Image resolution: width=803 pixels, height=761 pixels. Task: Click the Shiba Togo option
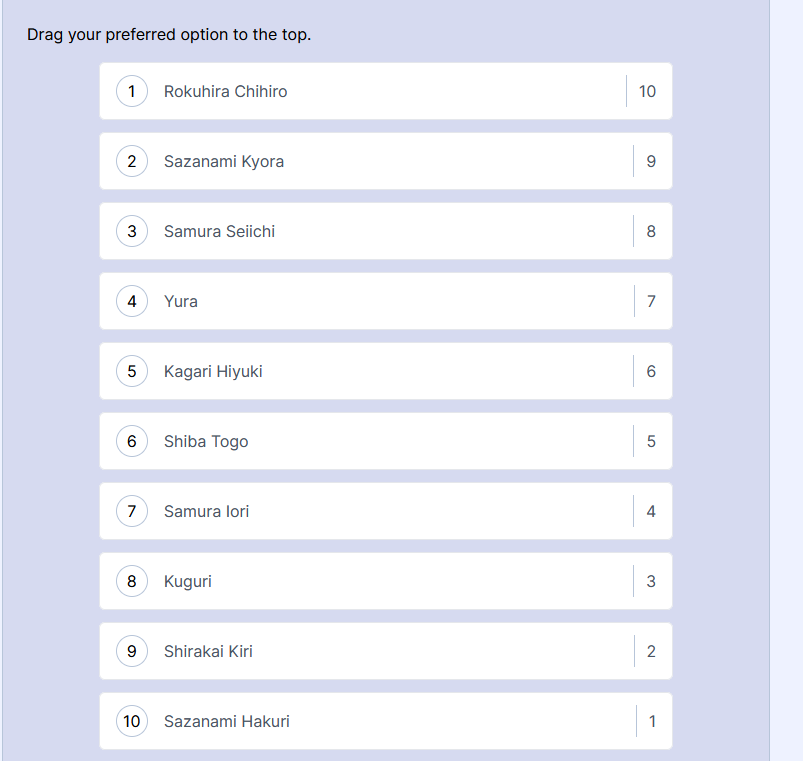pos(206,442)
